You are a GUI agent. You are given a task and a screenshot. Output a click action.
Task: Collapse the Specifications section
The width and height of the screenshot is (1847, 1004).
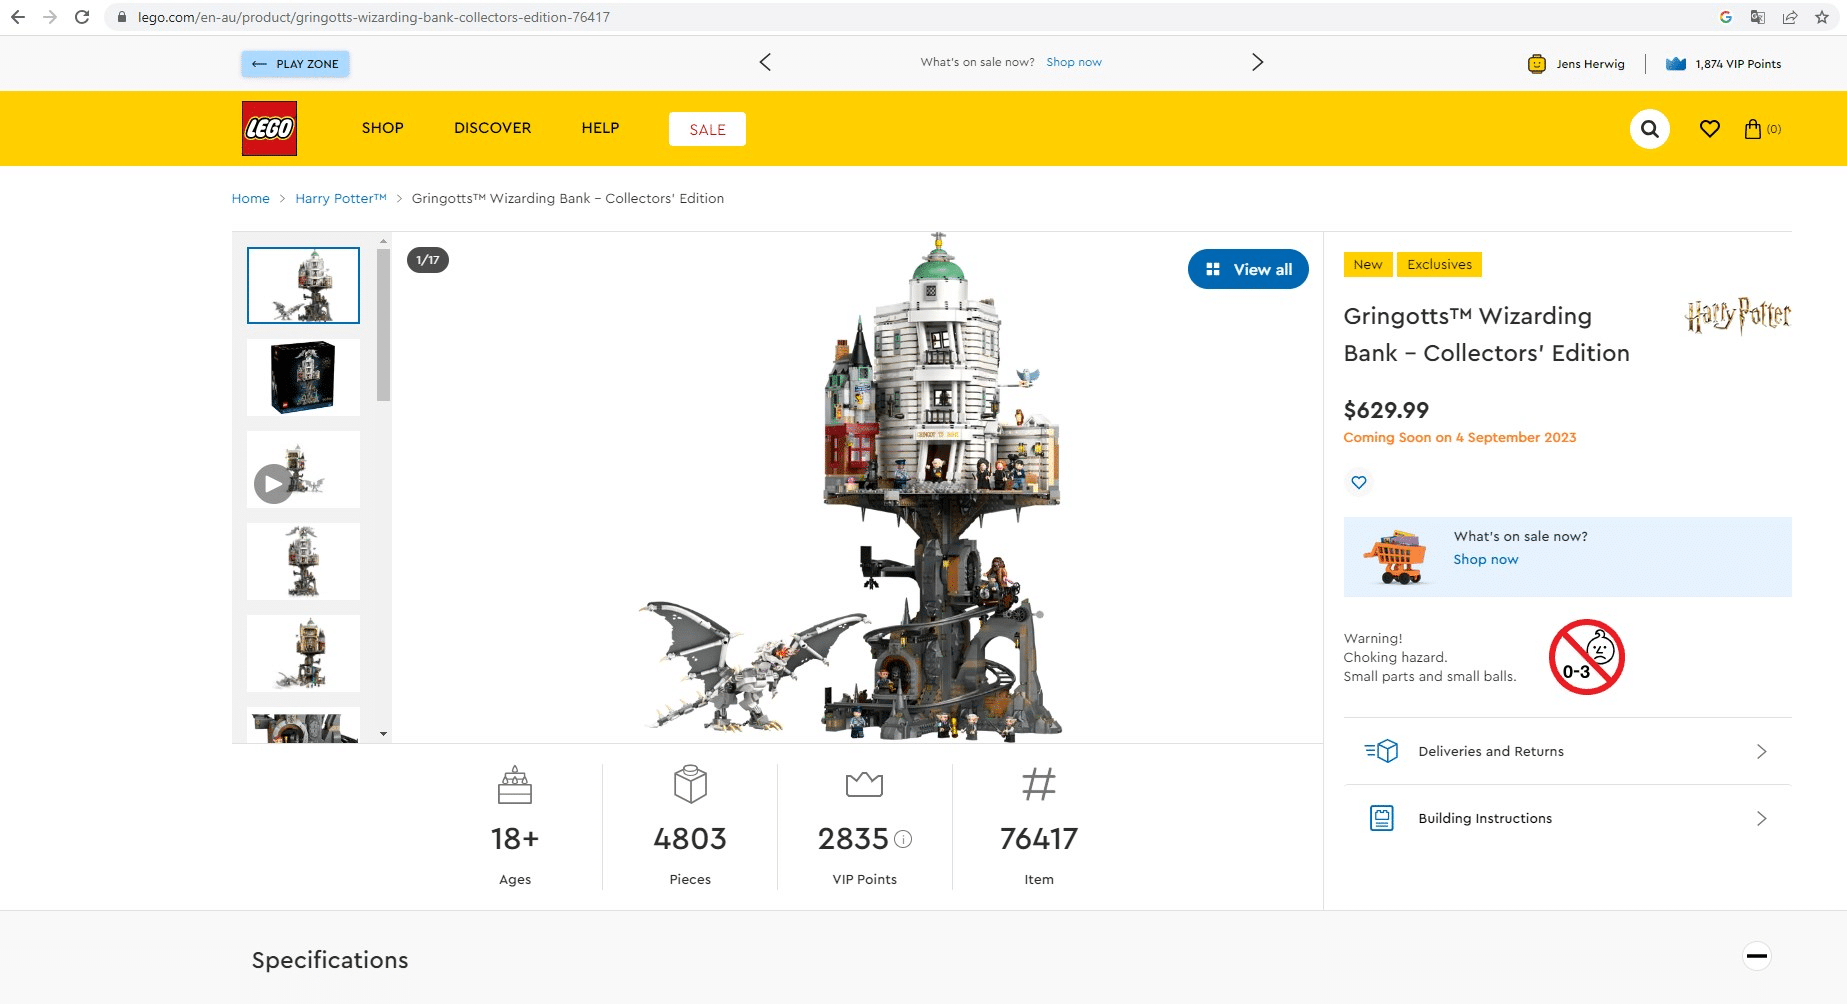coord(1757,956)
